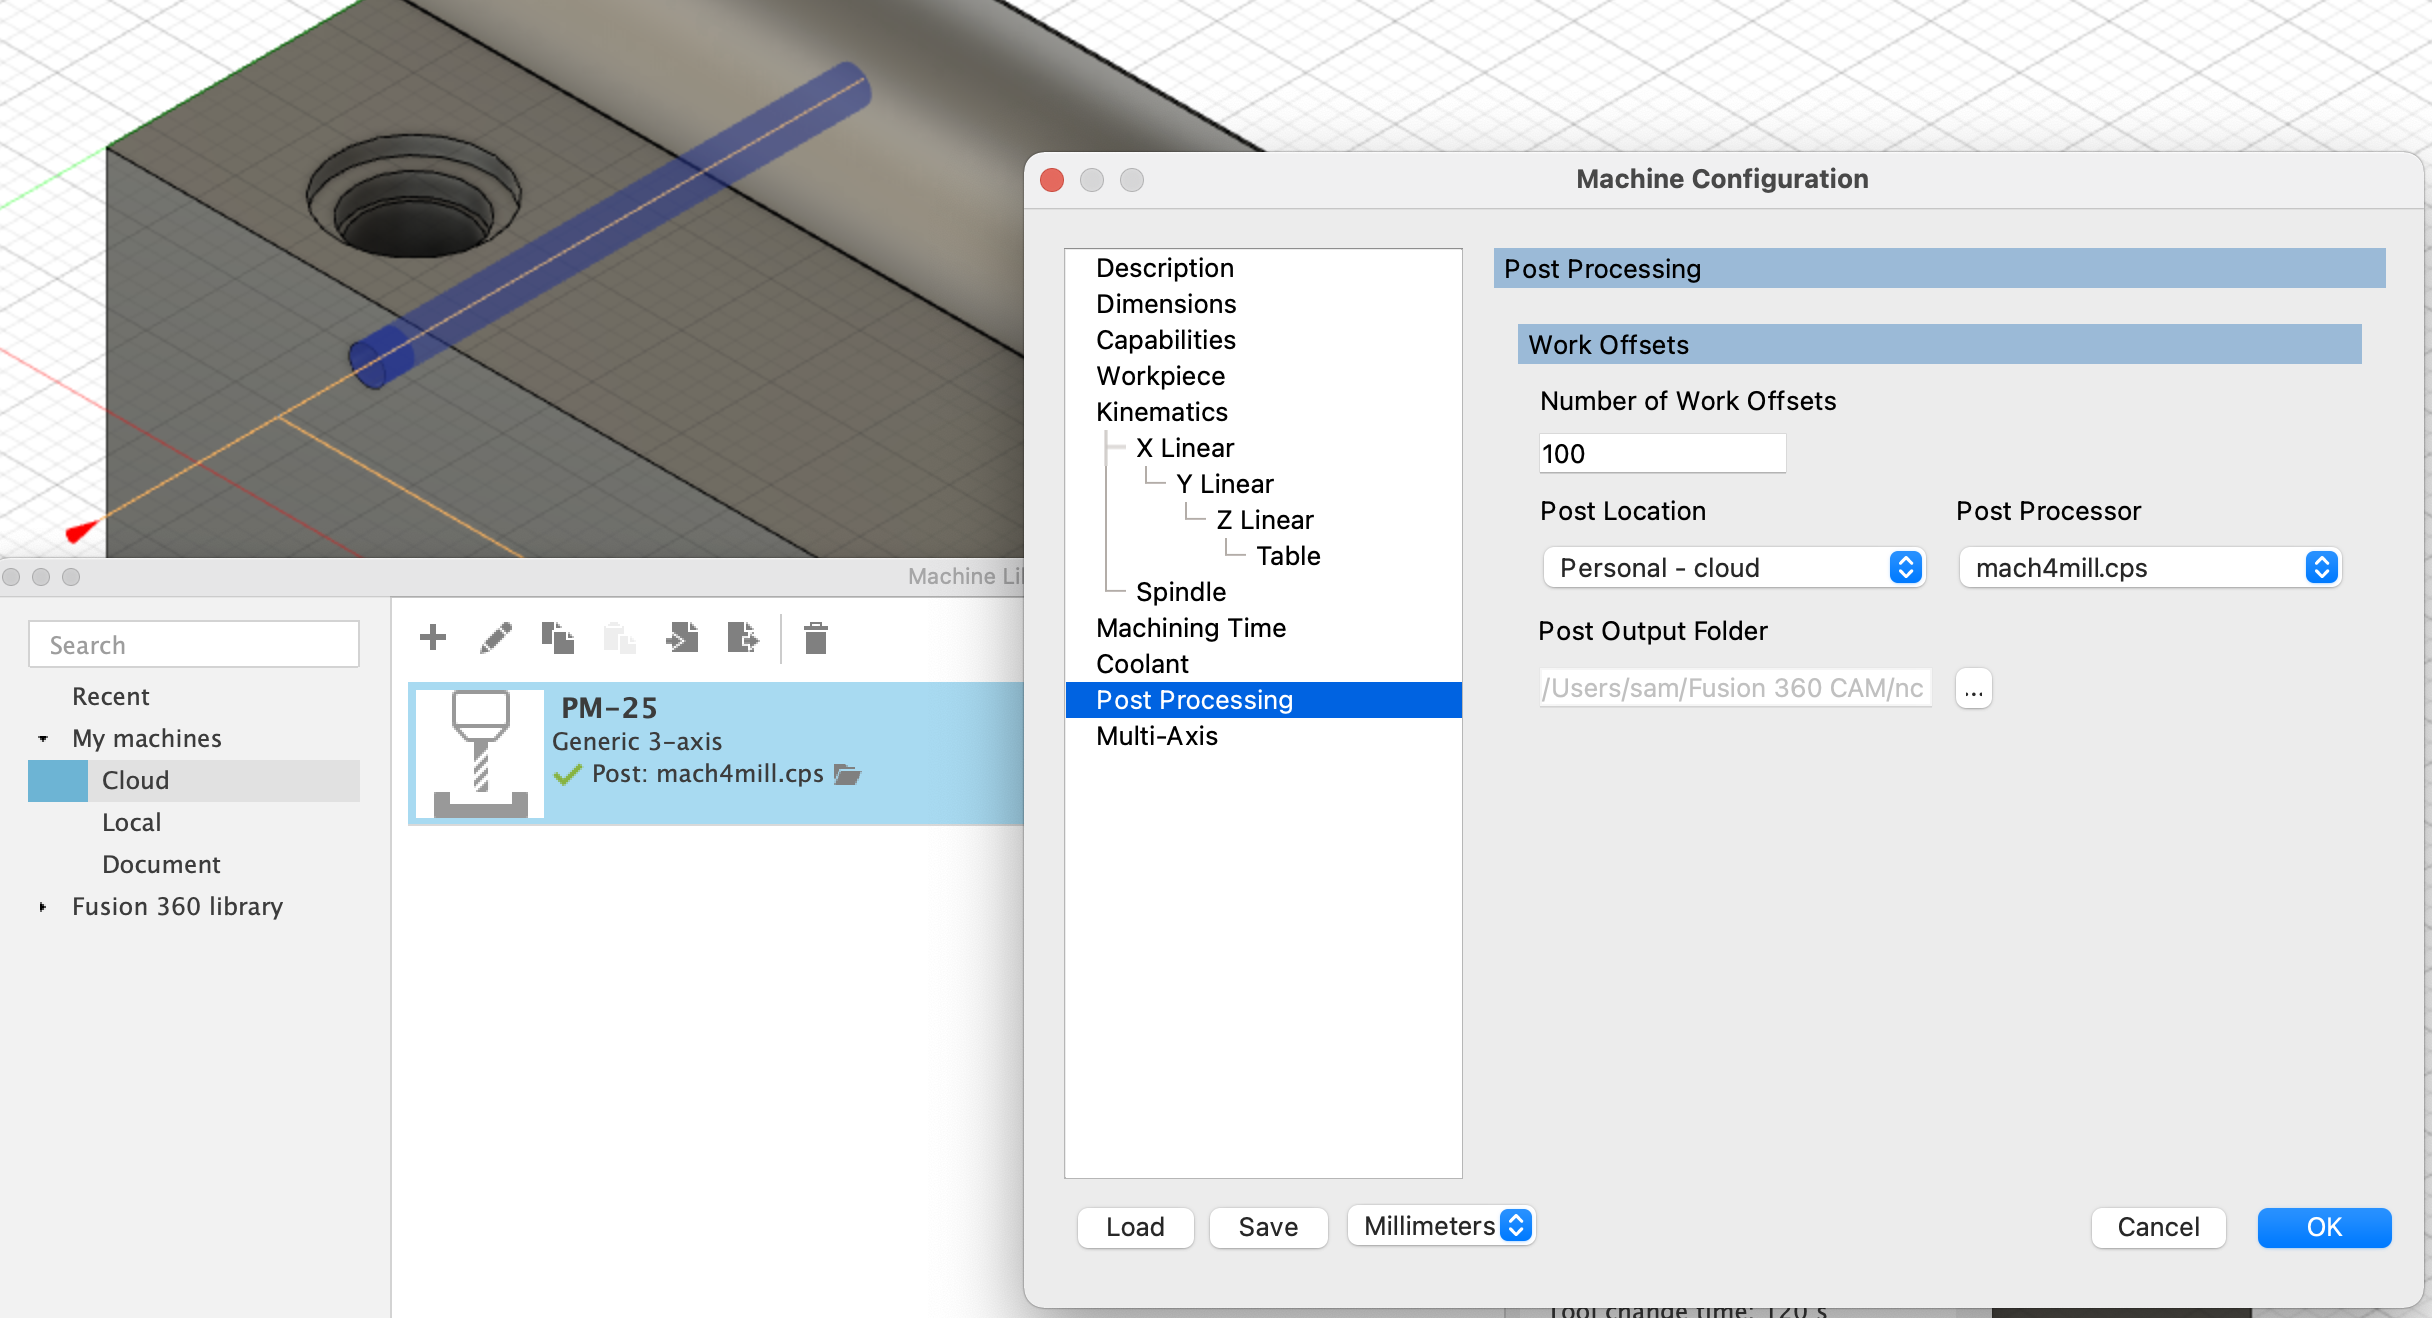Select Dimensions in the configuration tree

[x=1166, y=303]
